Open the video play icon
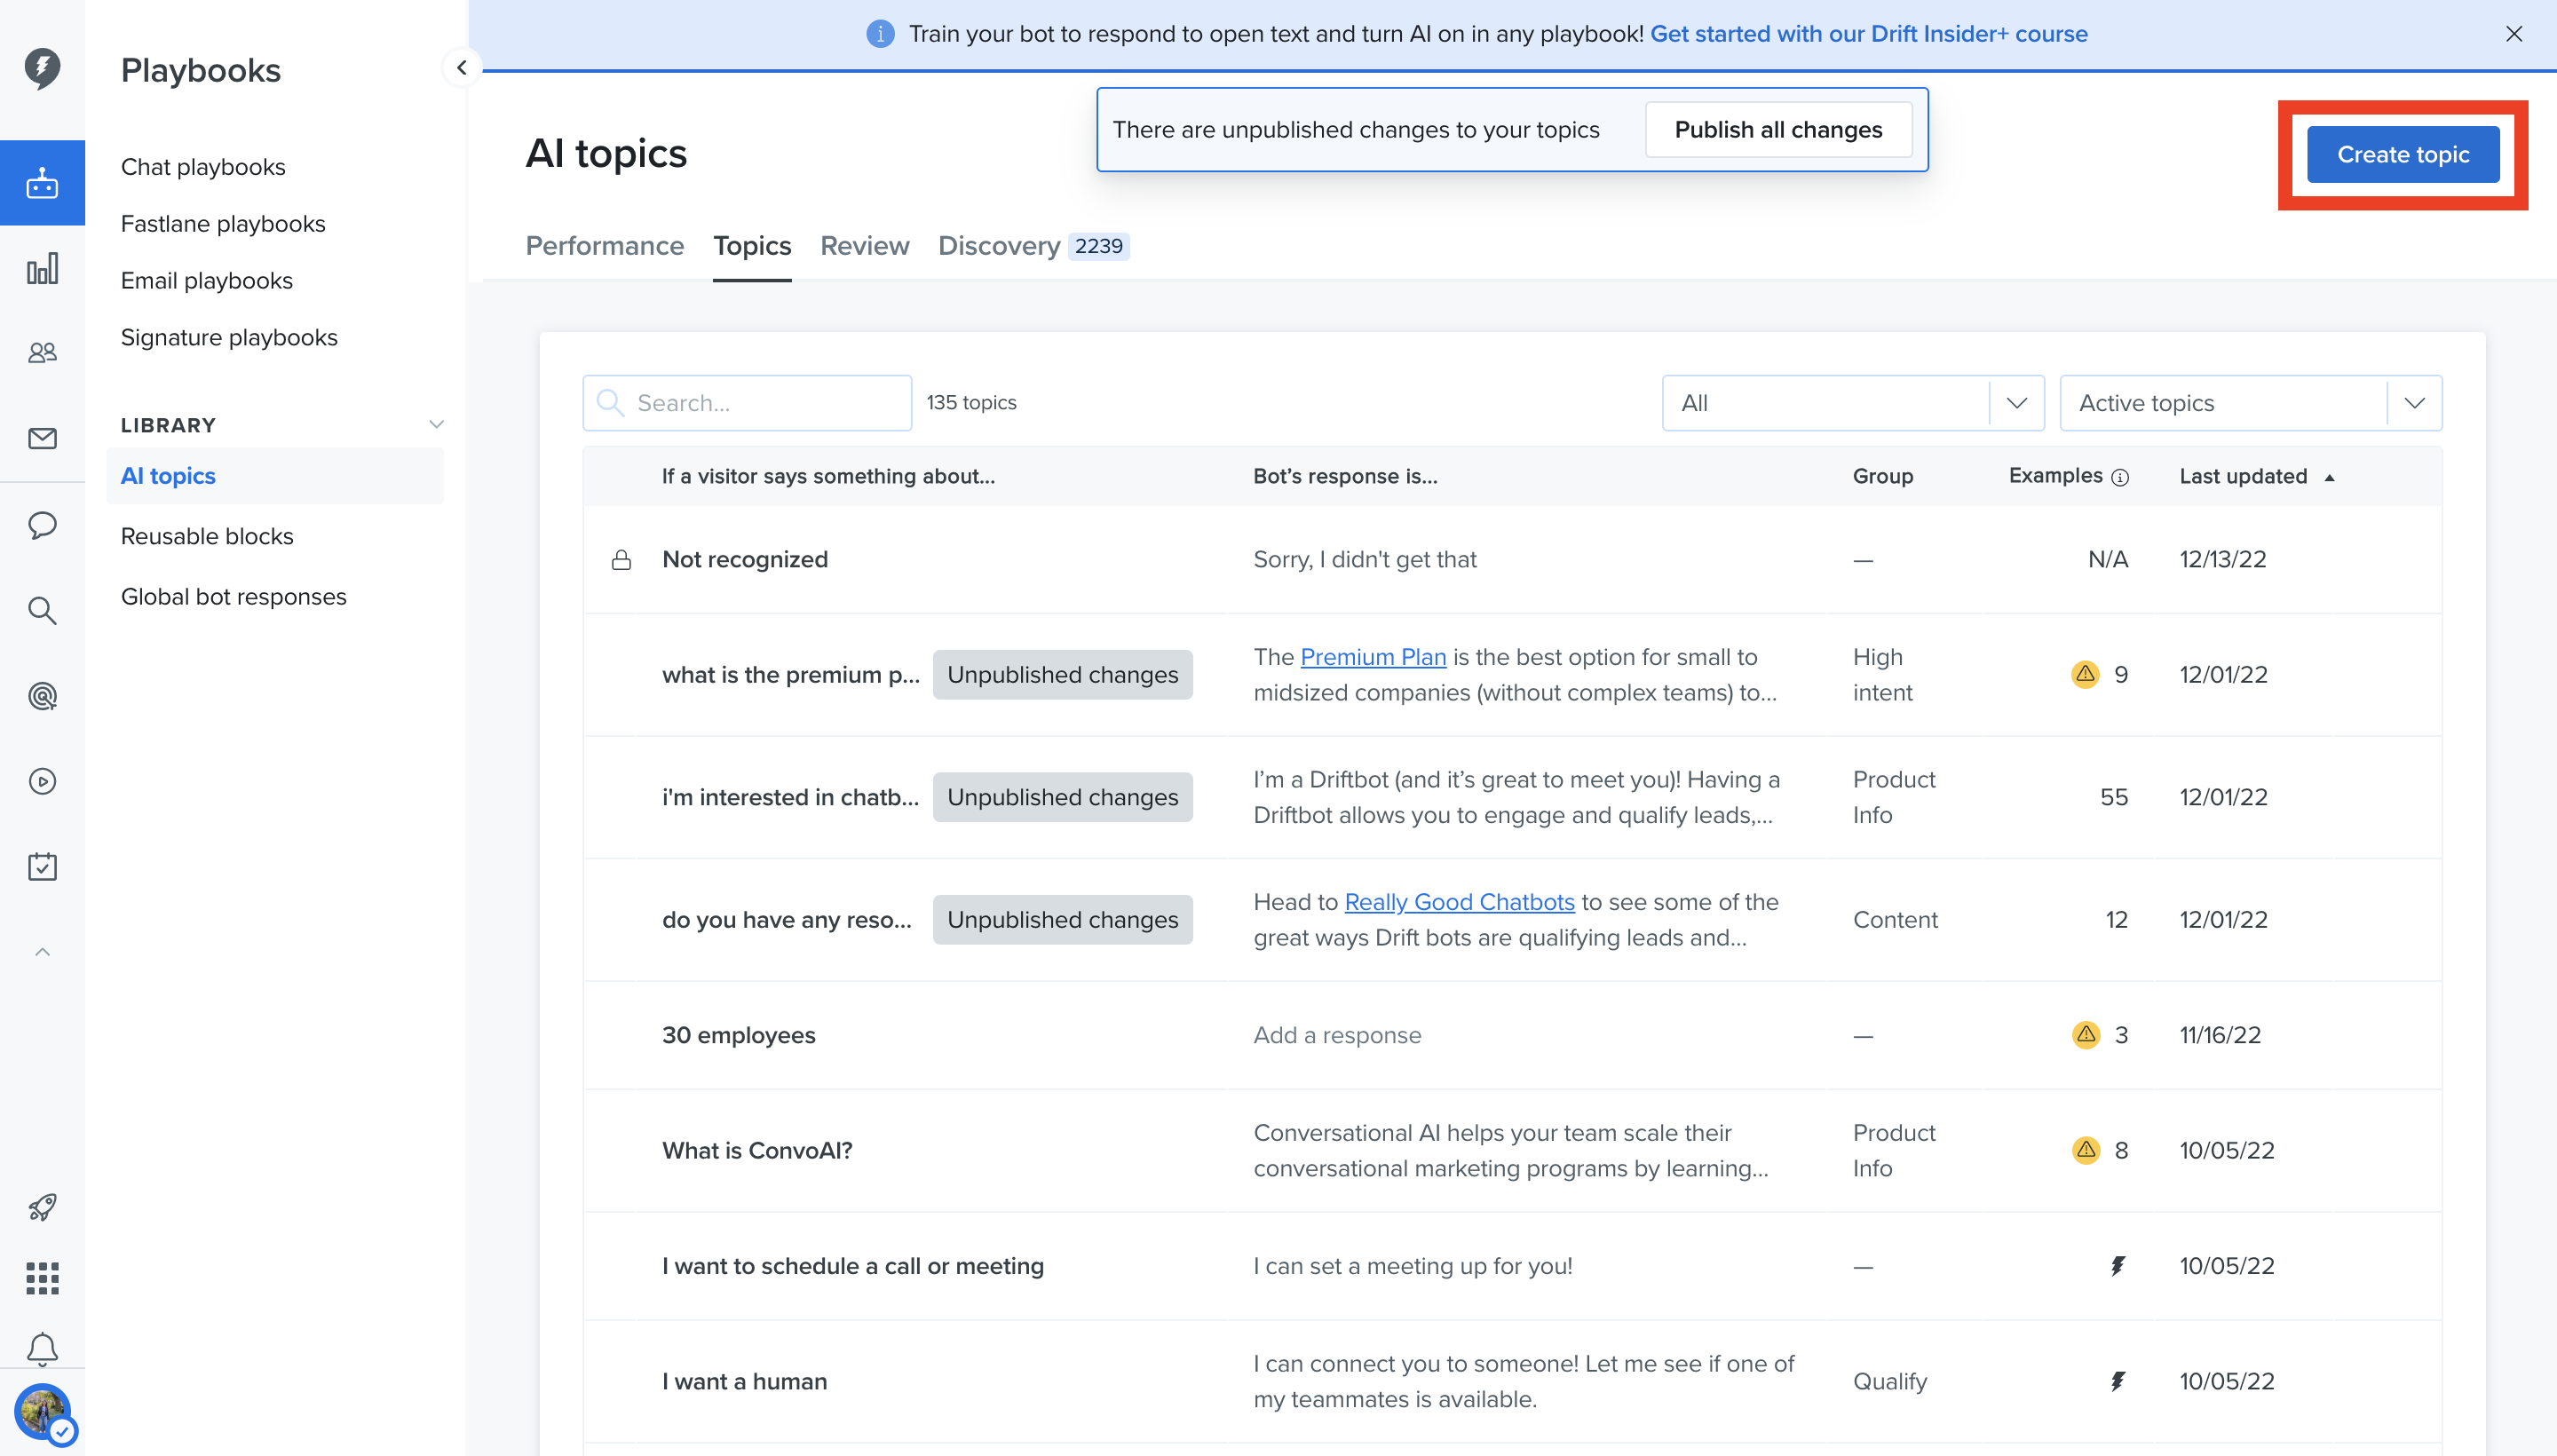 pyautogui.click(x=42, y=781)
